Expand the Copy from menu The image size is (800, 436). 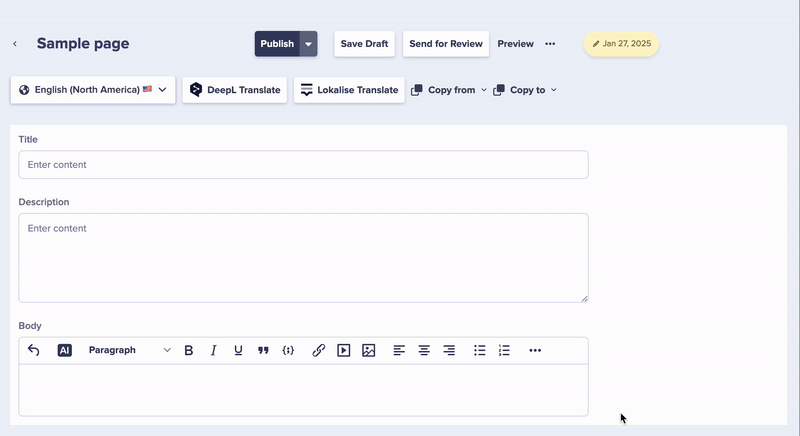(x=450, y=90)
